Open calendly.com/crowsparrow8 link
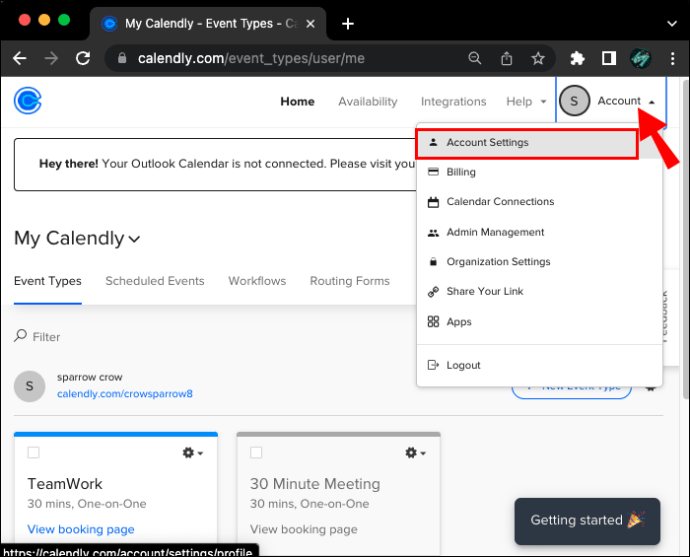Viewport: 690px width, 557px height. pos(125,393)
